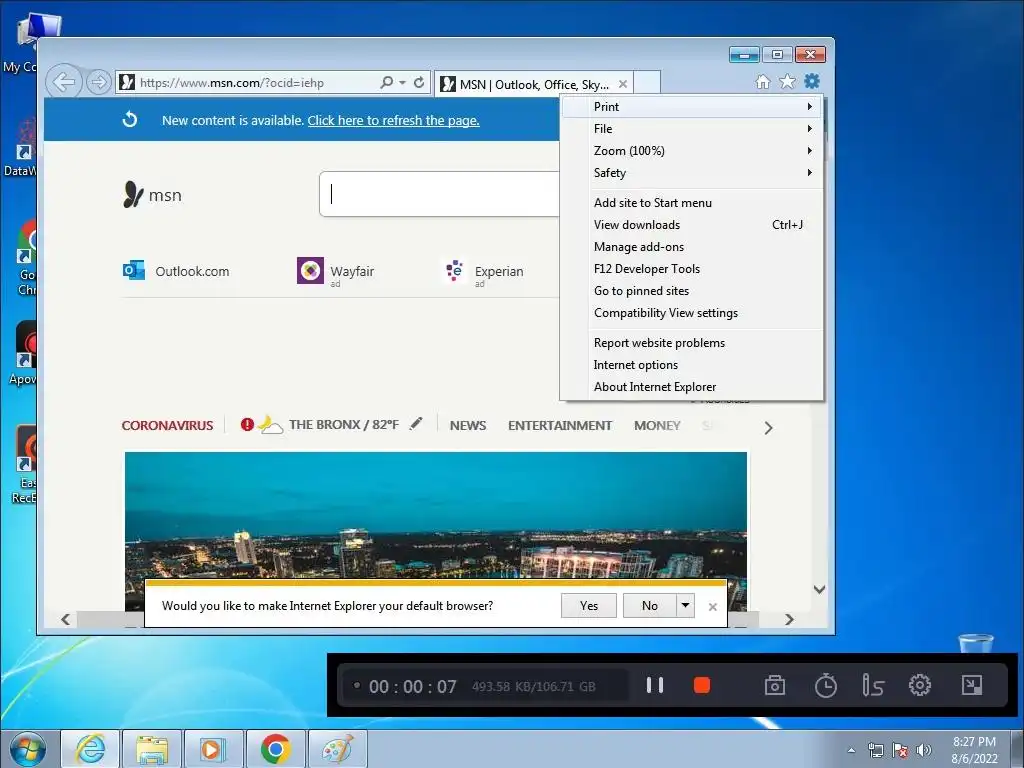Click the browser Back button
This screenshot has height=768, width=1024.
pos(64,83)
